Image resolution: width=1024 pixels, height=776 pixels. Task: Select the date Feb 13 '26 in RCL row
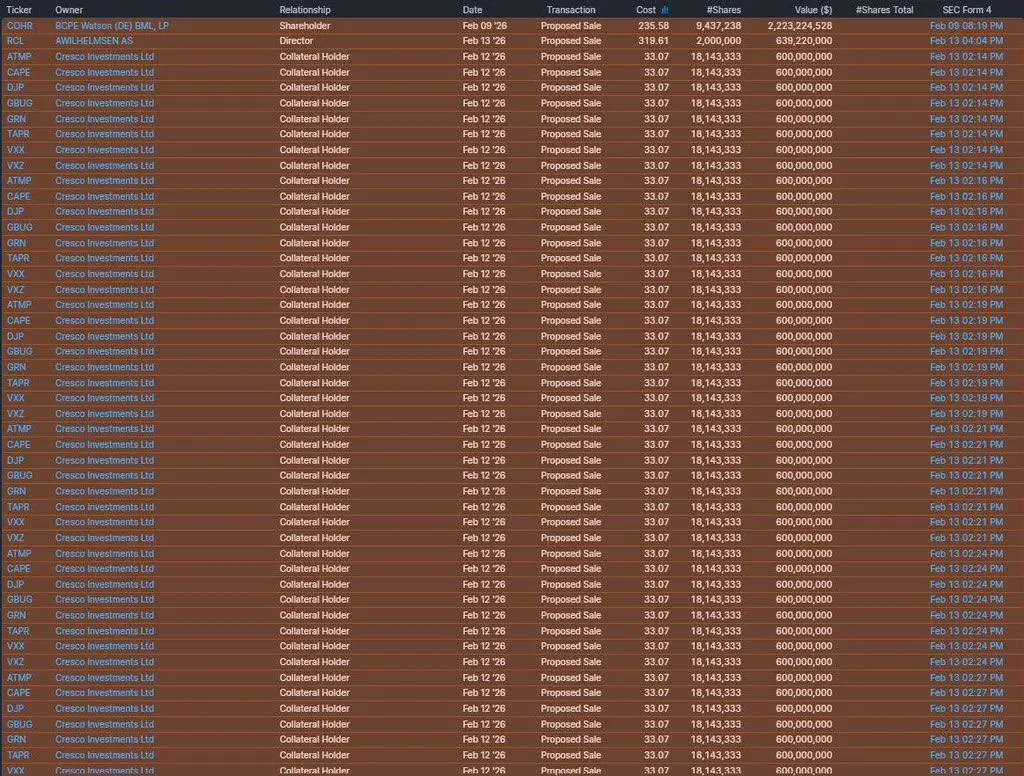click(x=484, y=40)
